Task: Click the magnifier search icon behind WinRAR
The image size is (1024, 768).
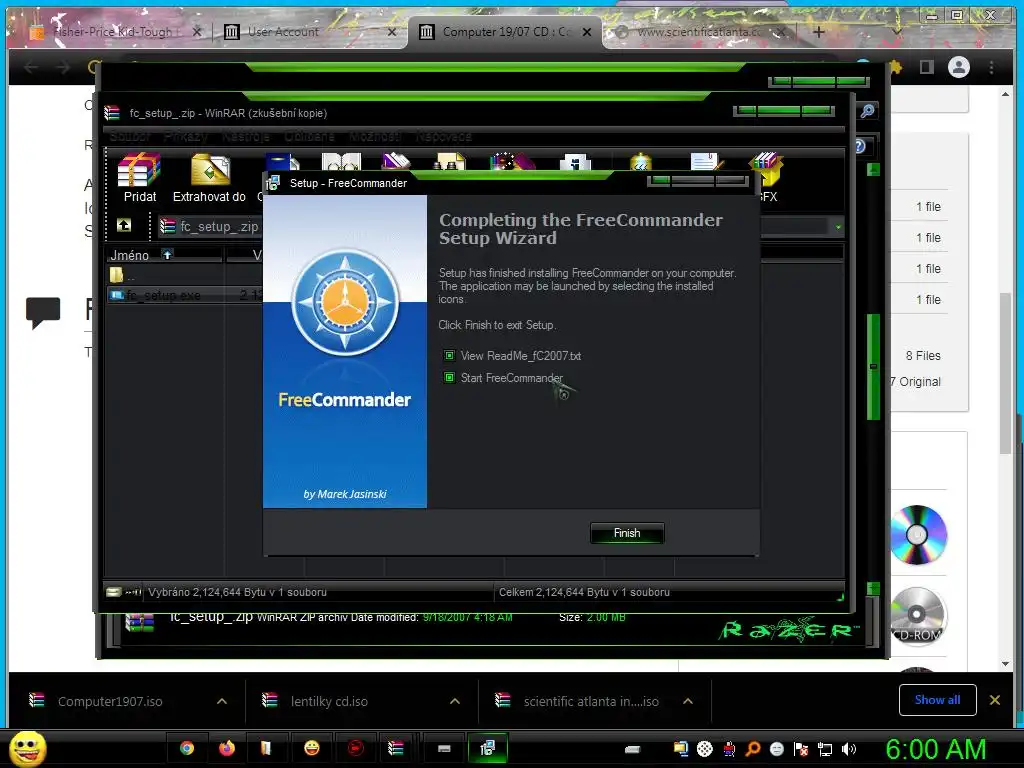Action: [867, 111]
